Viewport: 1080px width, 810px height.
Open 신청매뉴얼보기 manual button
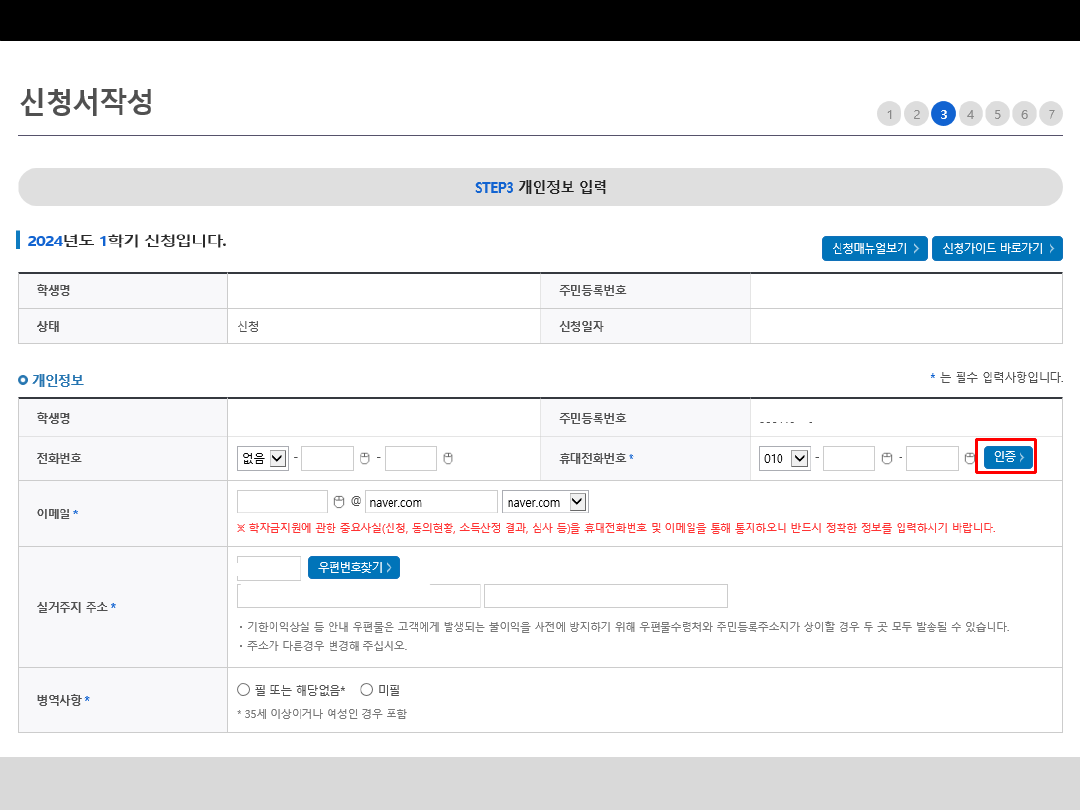click(x=875, y=248)
